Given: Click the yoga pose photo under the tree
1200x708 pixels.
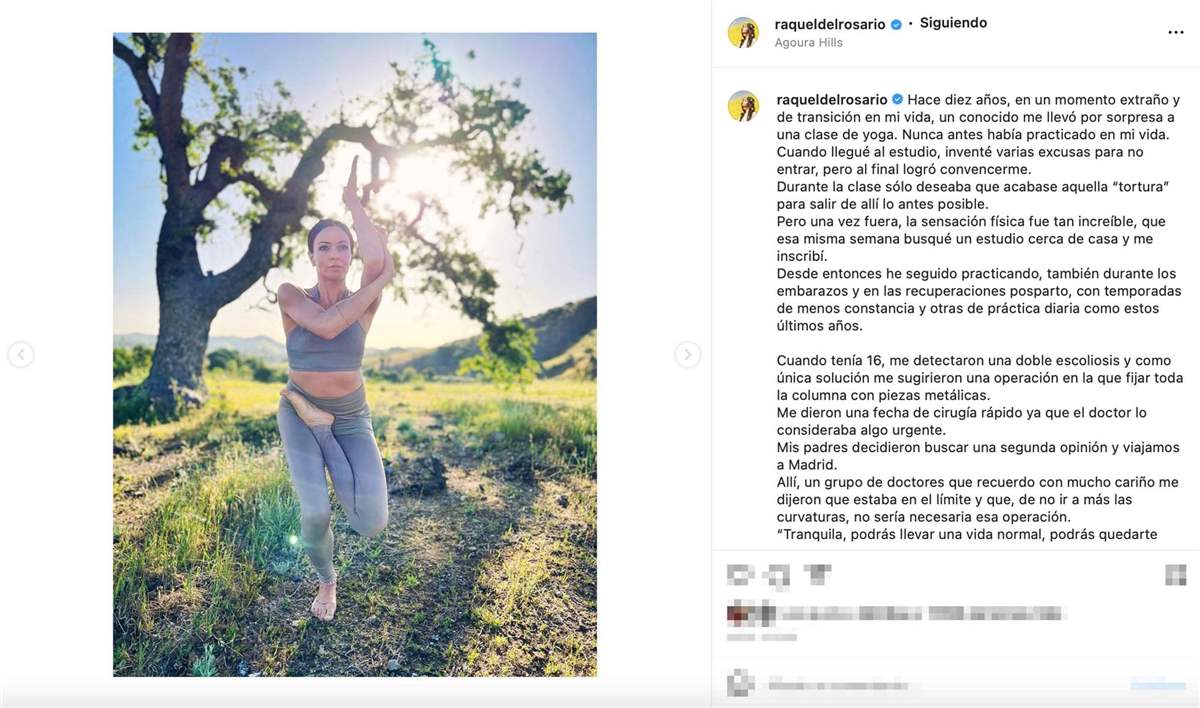Looking at the screenshot, I should pos(354,354).
